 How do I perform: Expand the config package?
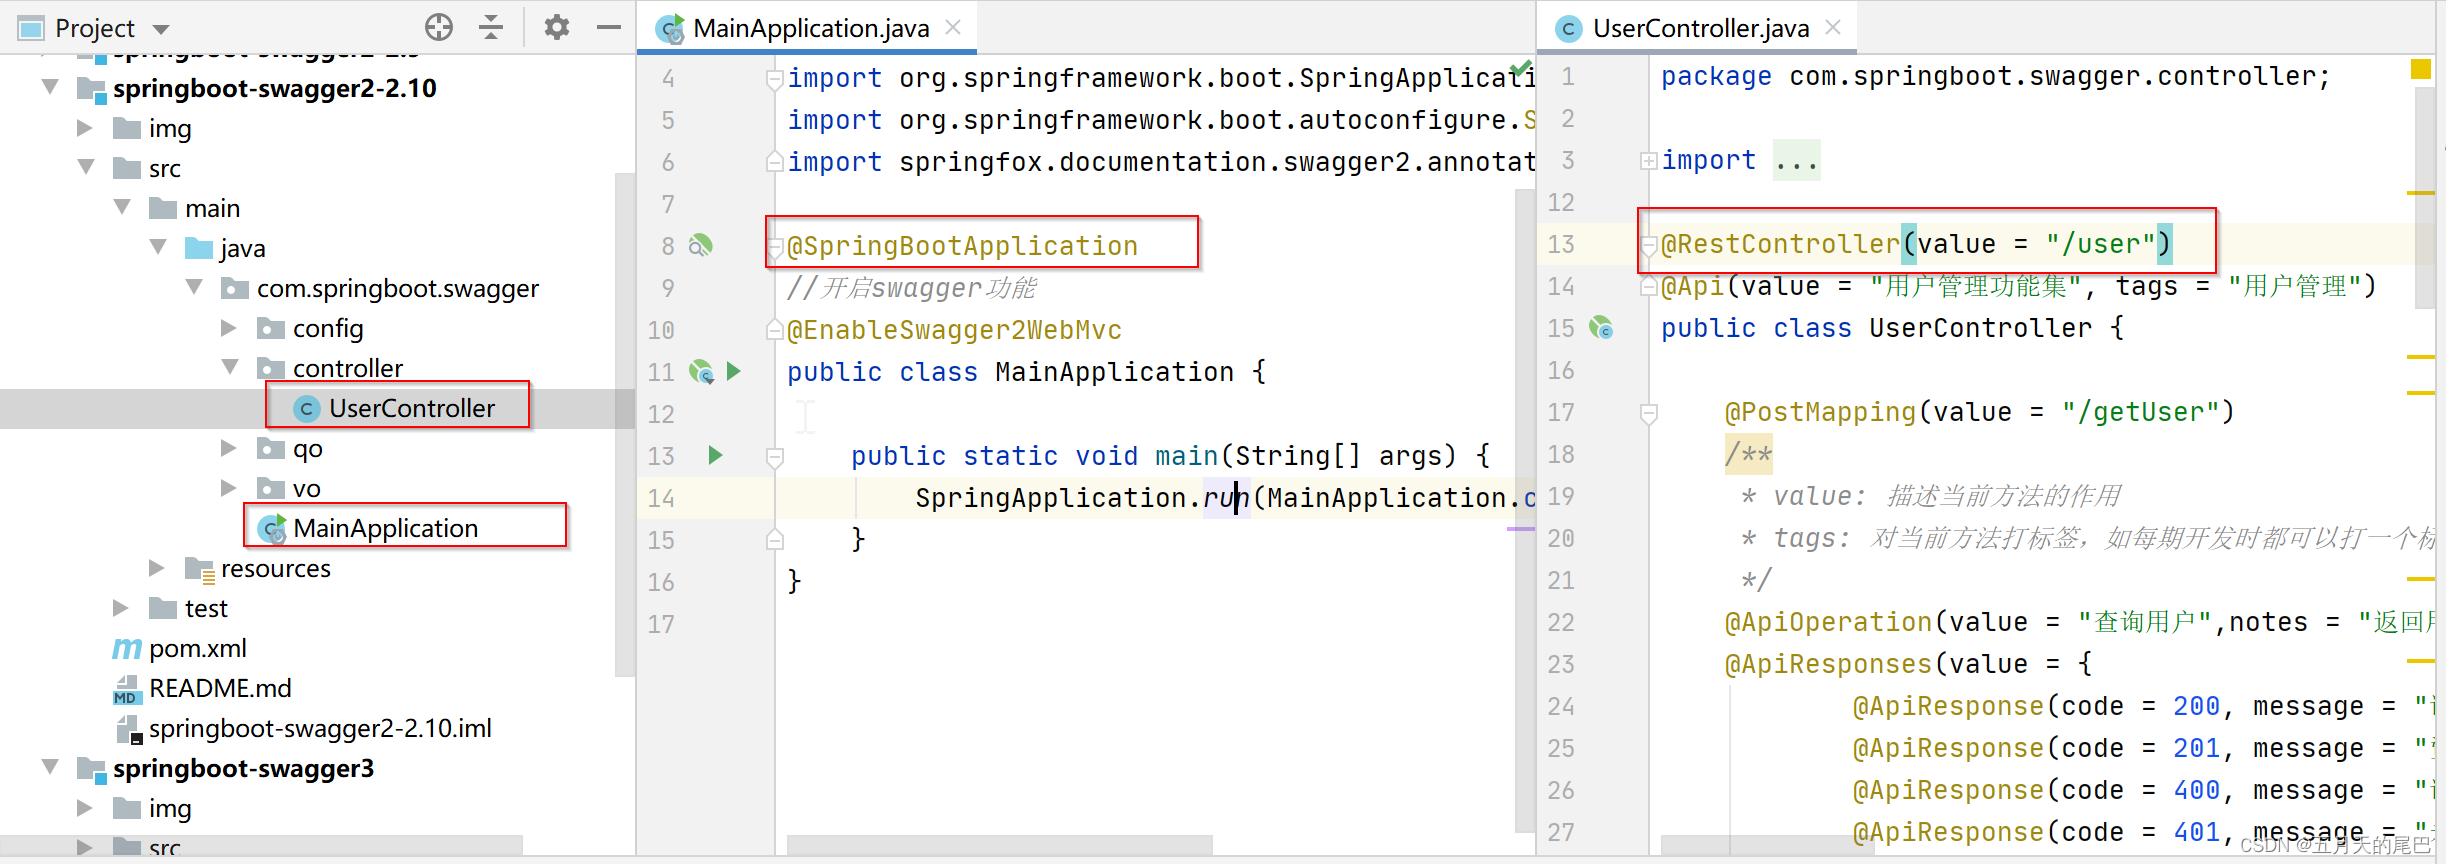(x=229, y=328)
